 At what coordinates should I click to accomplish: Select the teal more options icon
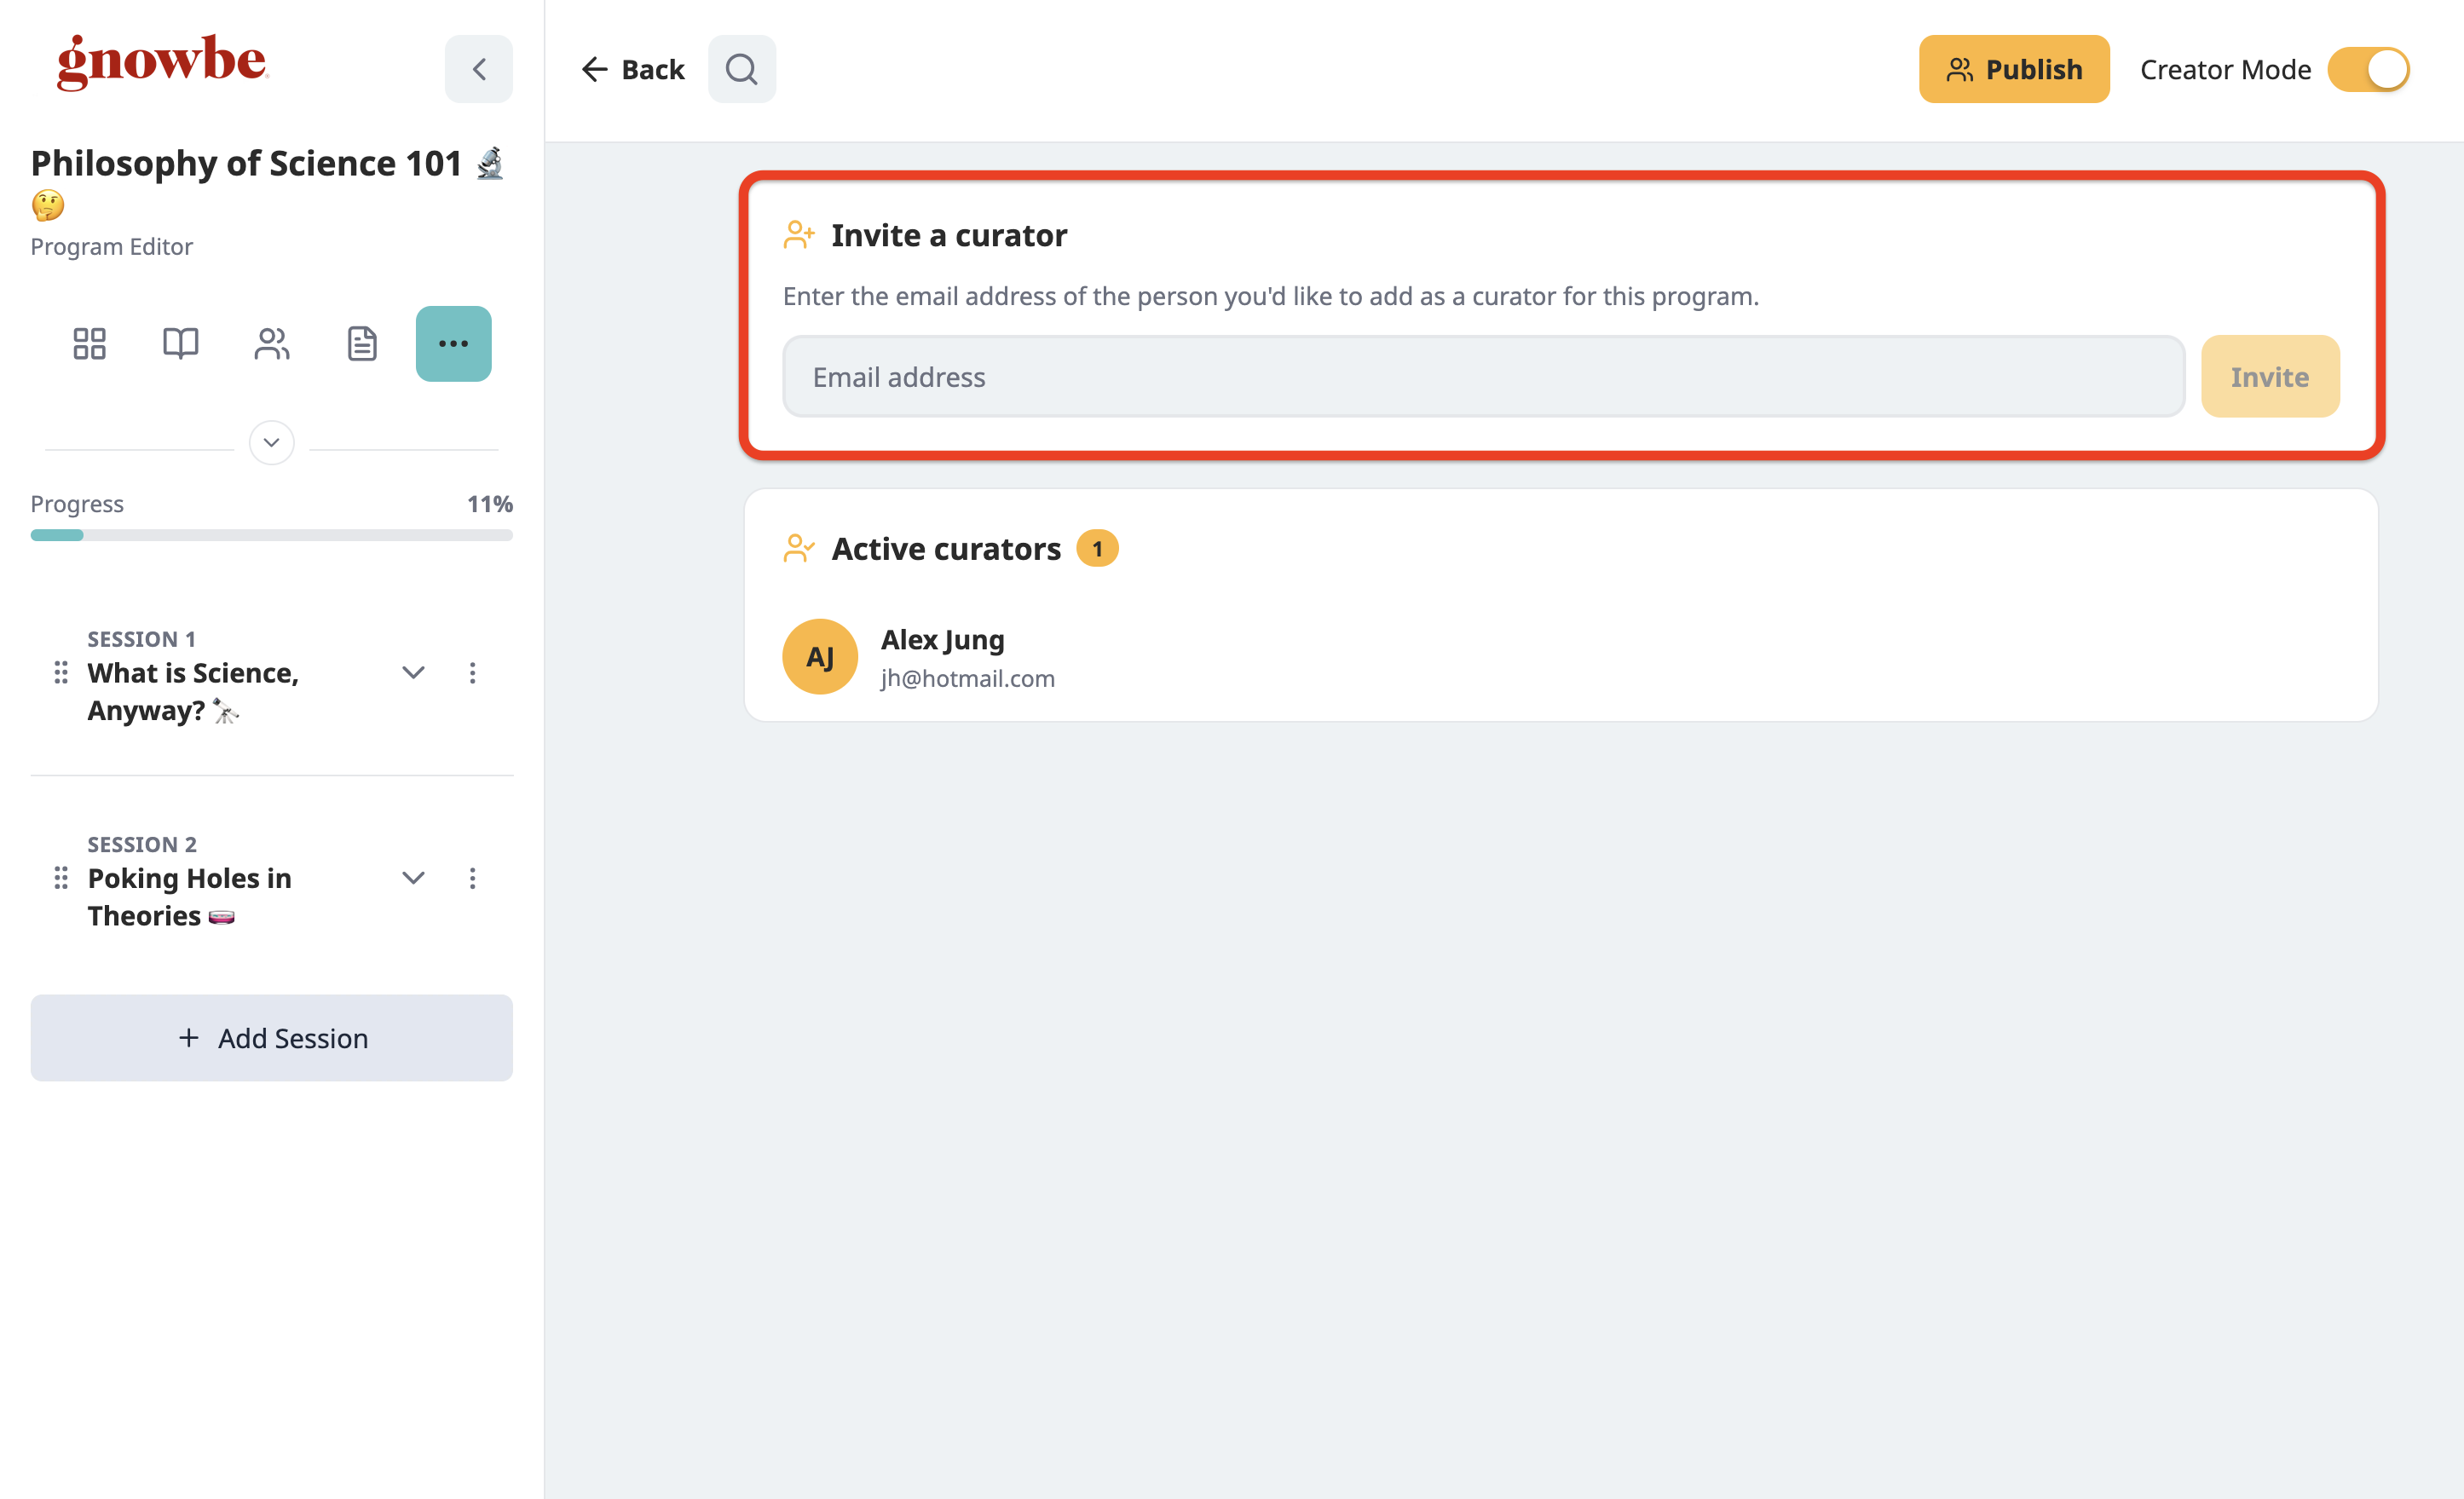[453, 344]
